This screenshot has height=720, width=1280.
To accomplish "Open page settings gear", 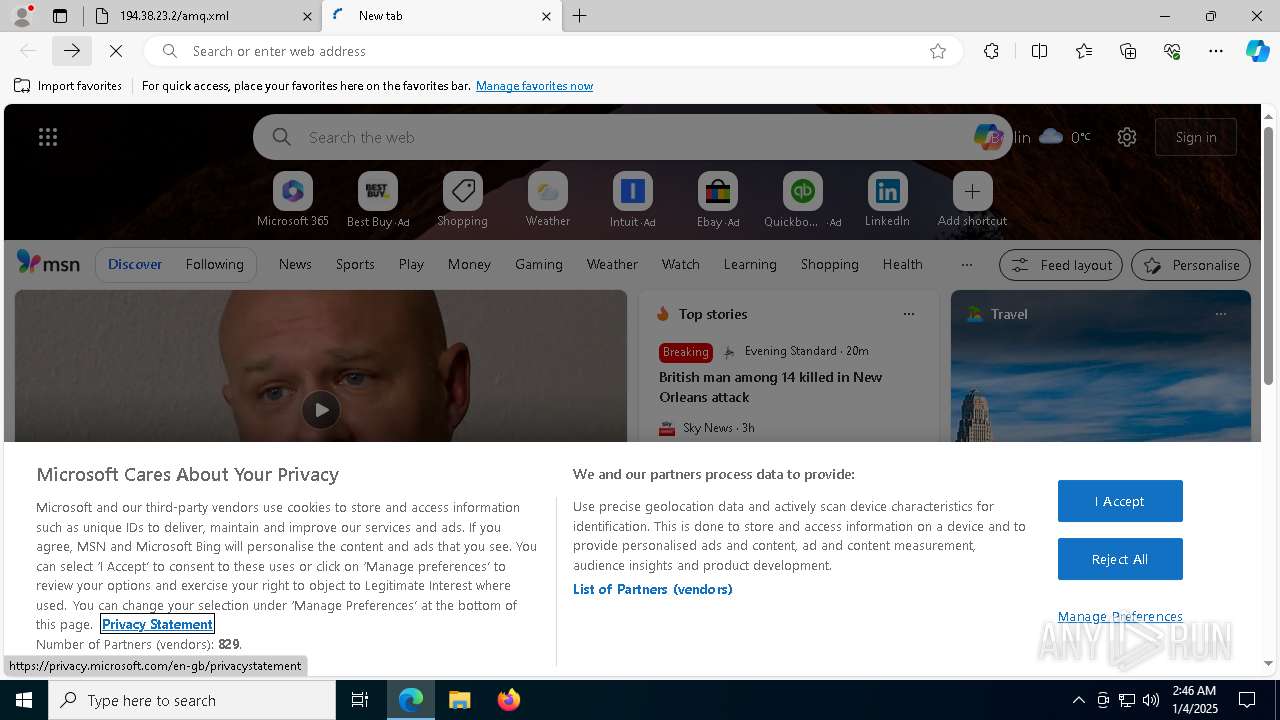I will (x=1127, y=137).
